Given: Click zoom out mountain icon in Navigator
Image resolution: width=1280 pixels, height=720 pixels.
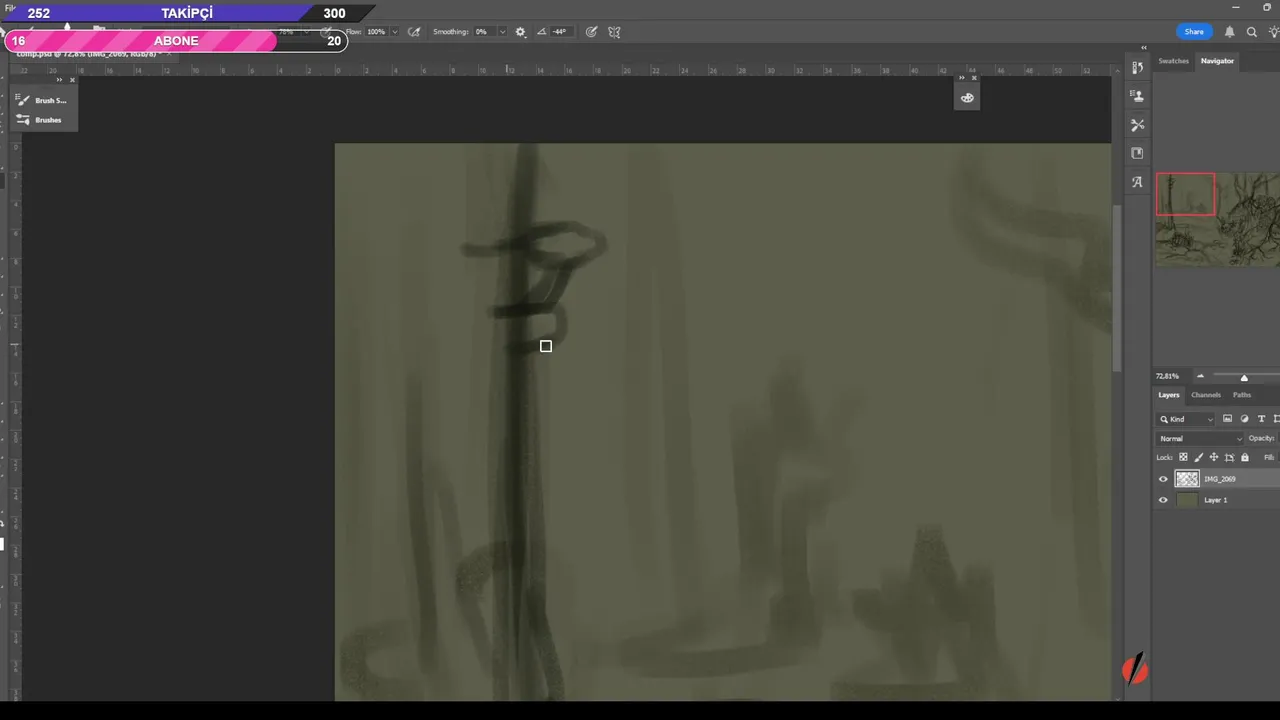Looking at the screenshot, I should click(1200, 377).
